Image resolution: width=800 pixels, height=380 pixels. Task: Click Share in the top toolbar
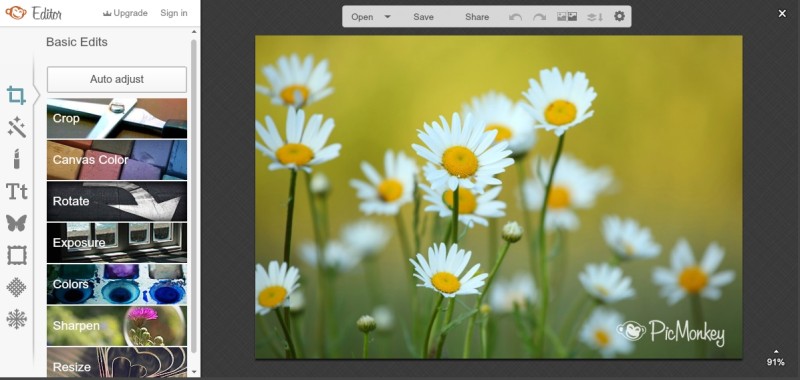tap(477, 17)
